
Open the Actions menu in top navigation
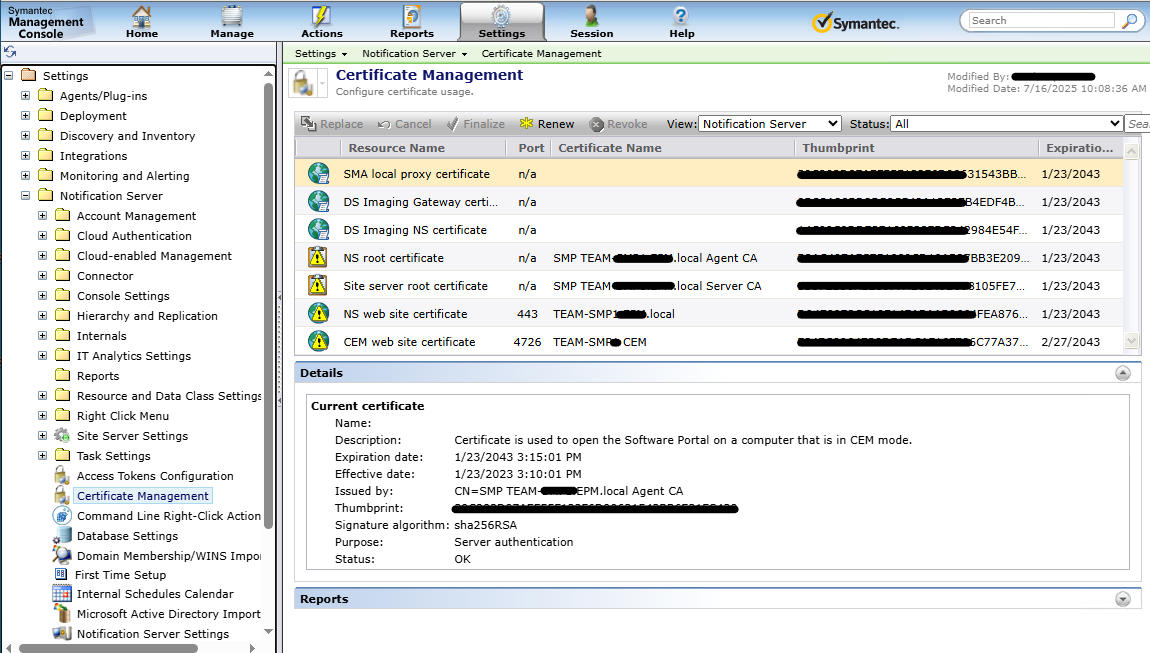pos(322,21)
